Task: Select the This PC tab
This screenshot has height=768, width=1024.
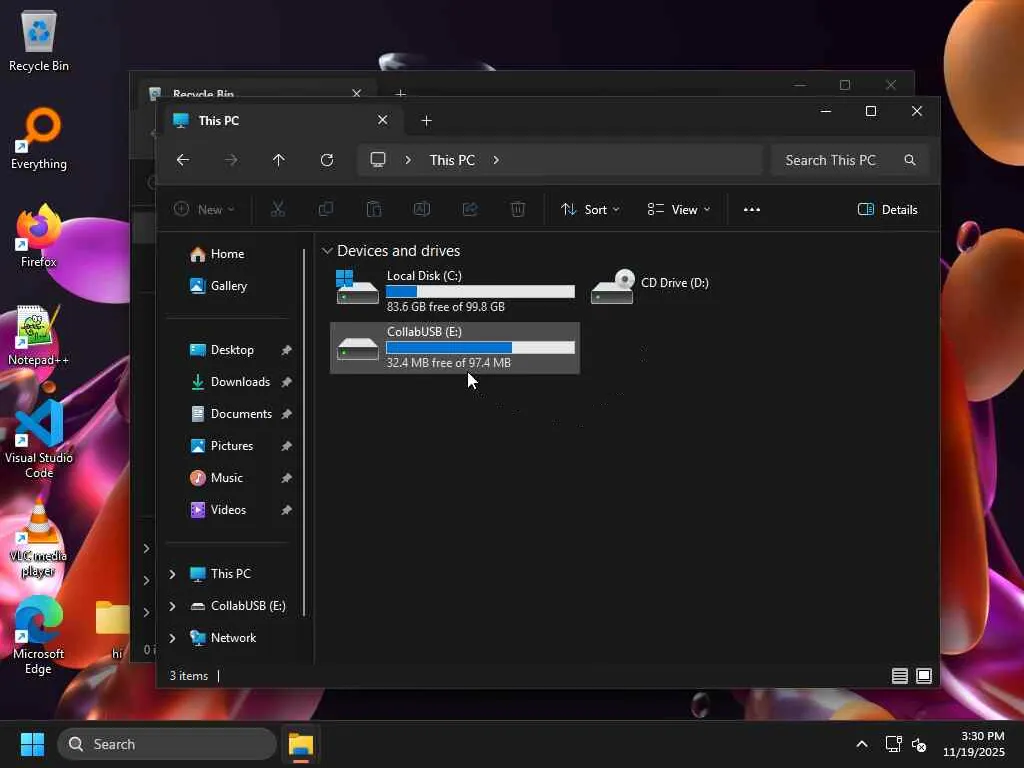Action: click(281, 121)
